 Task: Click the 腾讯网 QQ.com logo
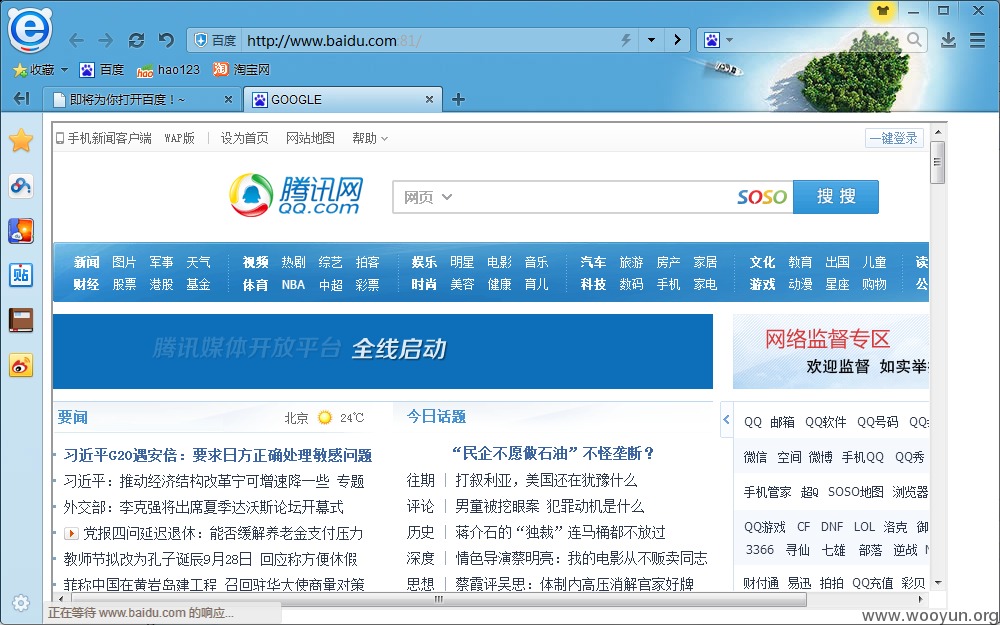coord(297,195)
